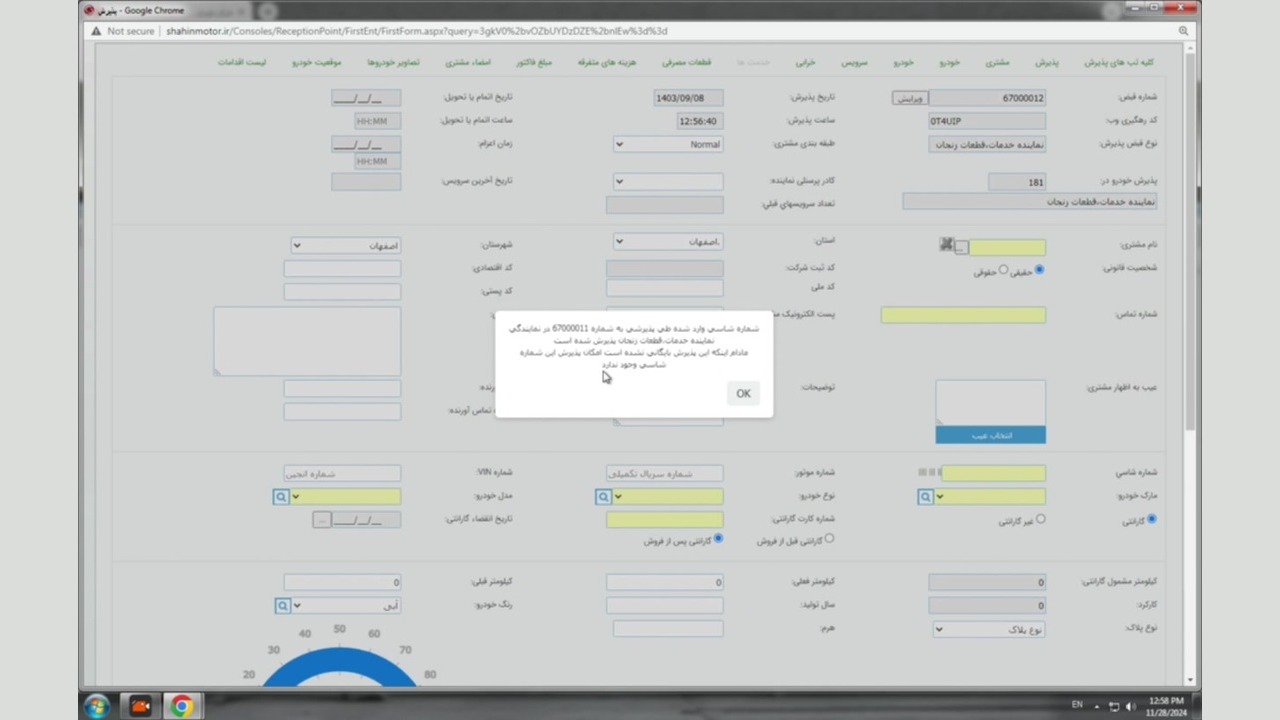
Task: Click the search icon beside مارک خودرو dropdown
Action: [x=925, y=496]
